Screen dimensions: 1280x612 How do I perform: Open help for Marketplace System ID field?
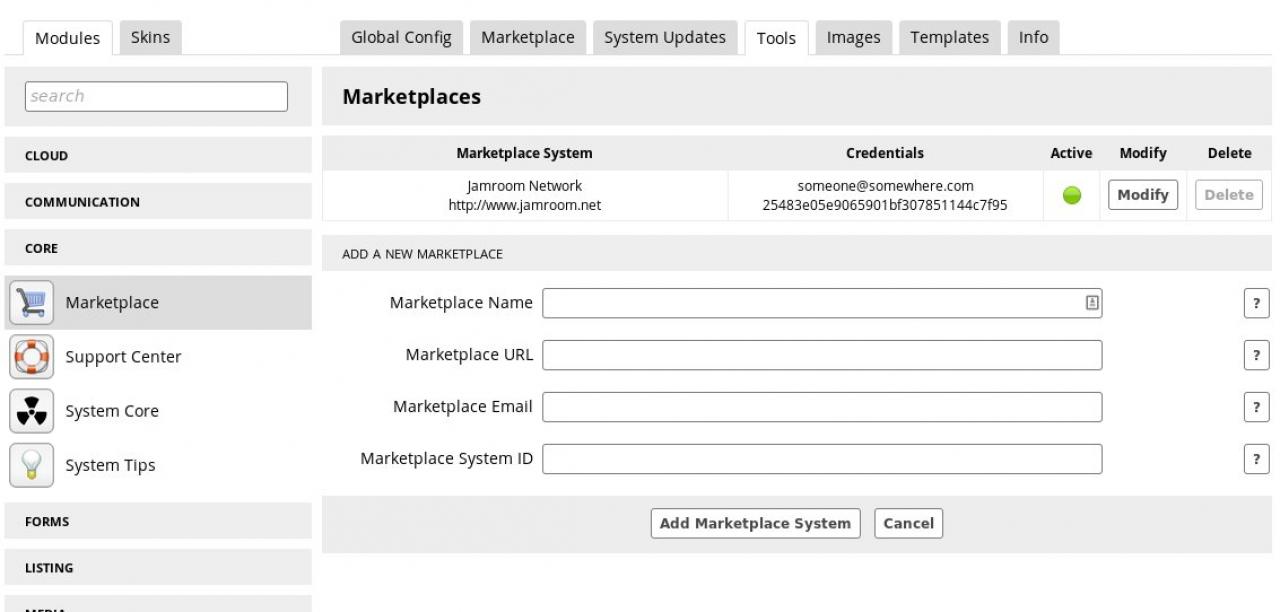1255,459
